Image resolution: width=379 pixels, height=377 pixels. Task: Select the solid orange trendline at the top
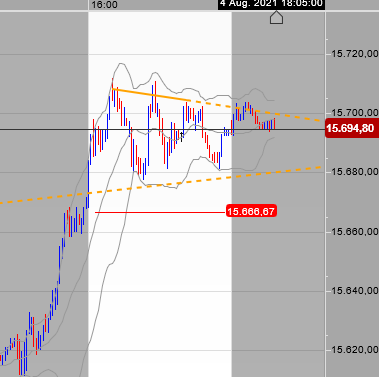151,95
